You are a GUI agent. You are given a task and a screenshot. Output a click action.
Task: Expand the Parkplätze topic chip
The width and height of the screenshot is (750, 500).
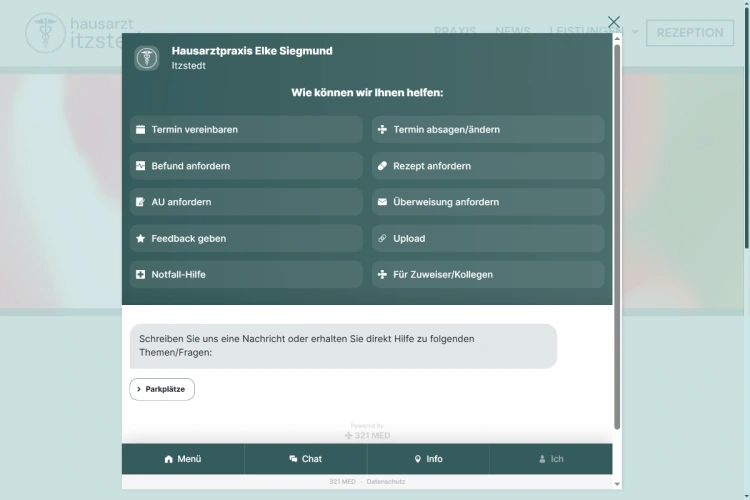[x=162, y=389]
